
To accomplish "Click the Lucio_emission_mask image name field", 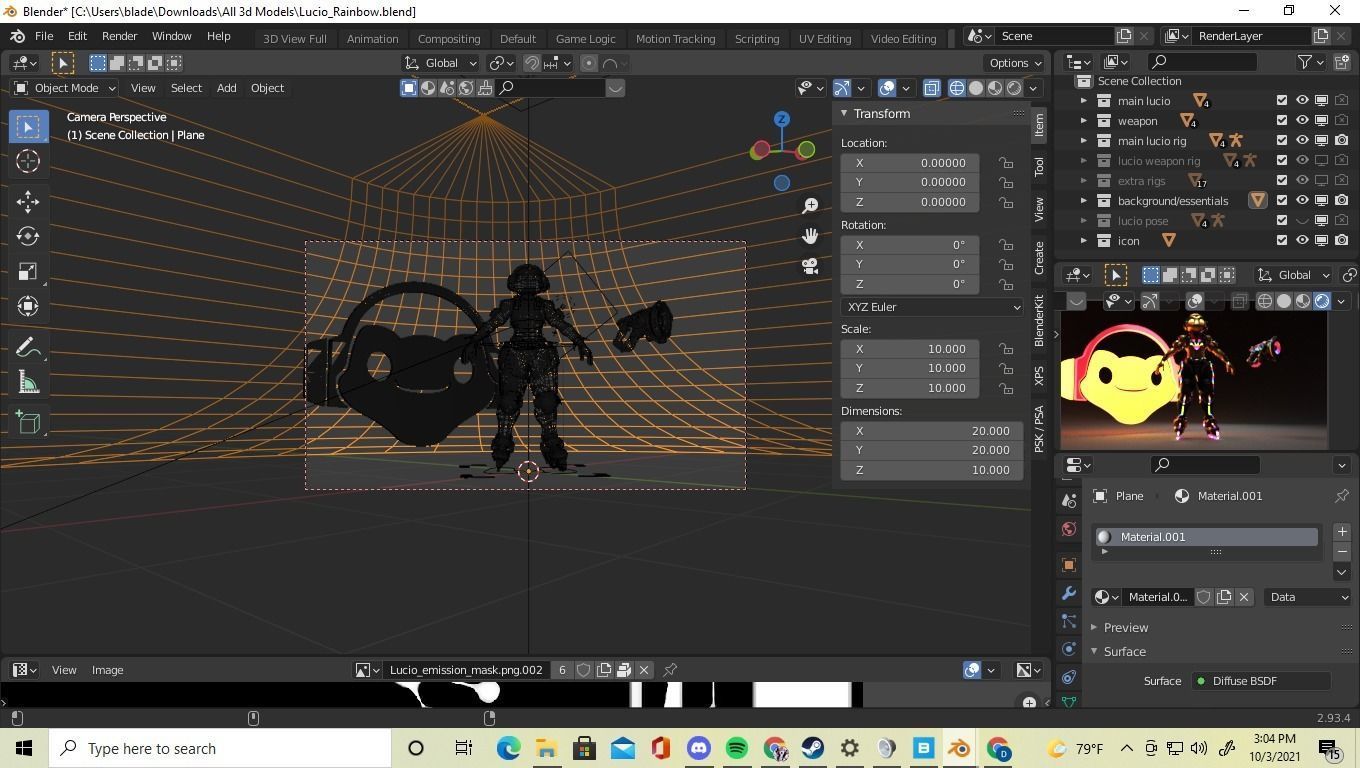I will click(468, 670).
